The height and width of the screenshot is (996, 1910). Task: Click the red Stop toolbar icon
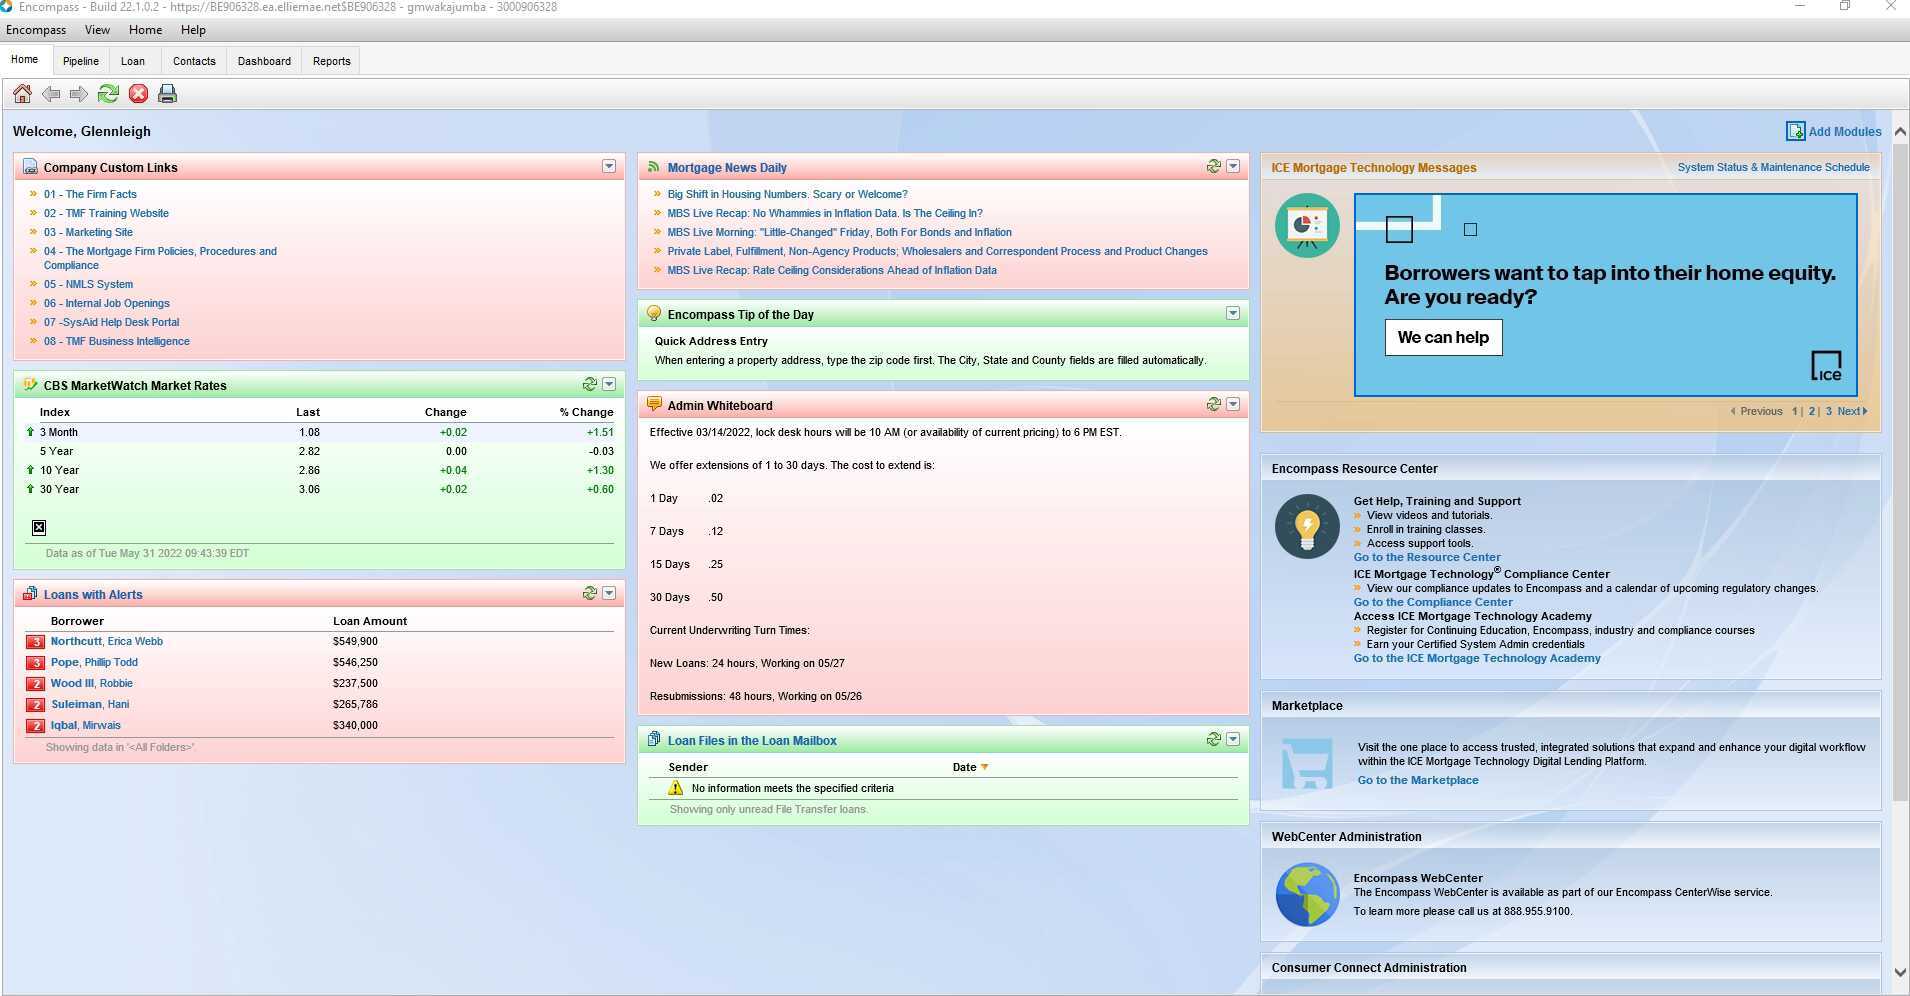138,94
